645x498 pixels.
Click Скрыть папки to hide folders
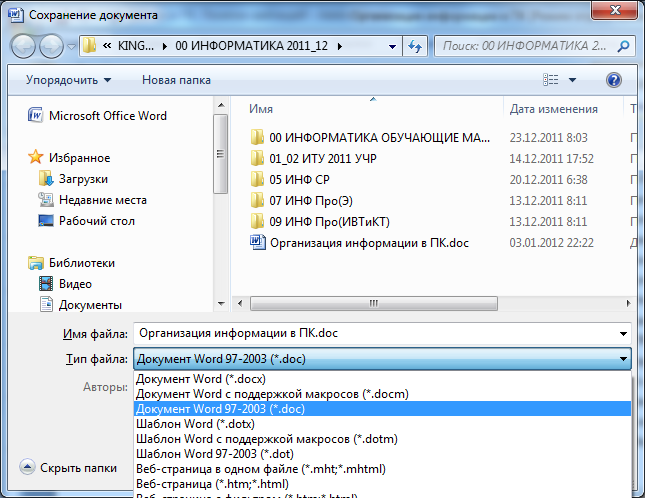[x=78, y=468]
